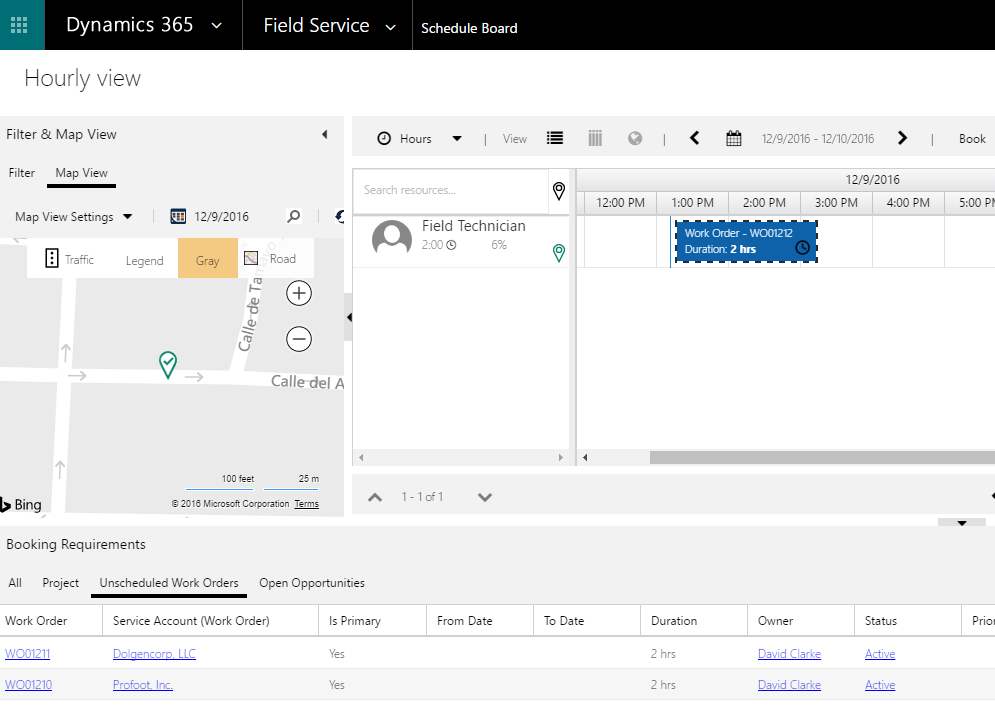Sort by the Work Order column header
The width and height of the screenshot is (995, 710).
pyautogui.click(x=51, y=621)
